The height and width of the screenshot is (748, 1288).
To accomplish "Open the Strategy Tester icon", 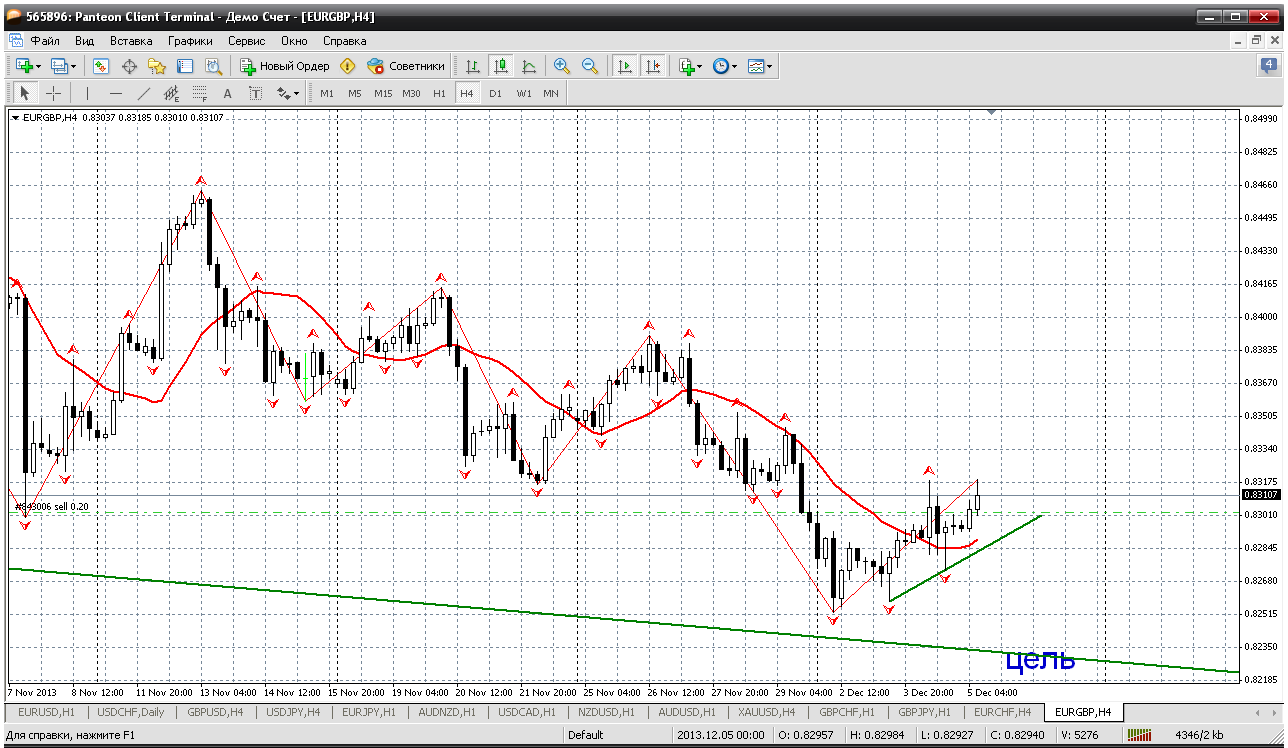I will pyautogui.click(x=213, y=66).
